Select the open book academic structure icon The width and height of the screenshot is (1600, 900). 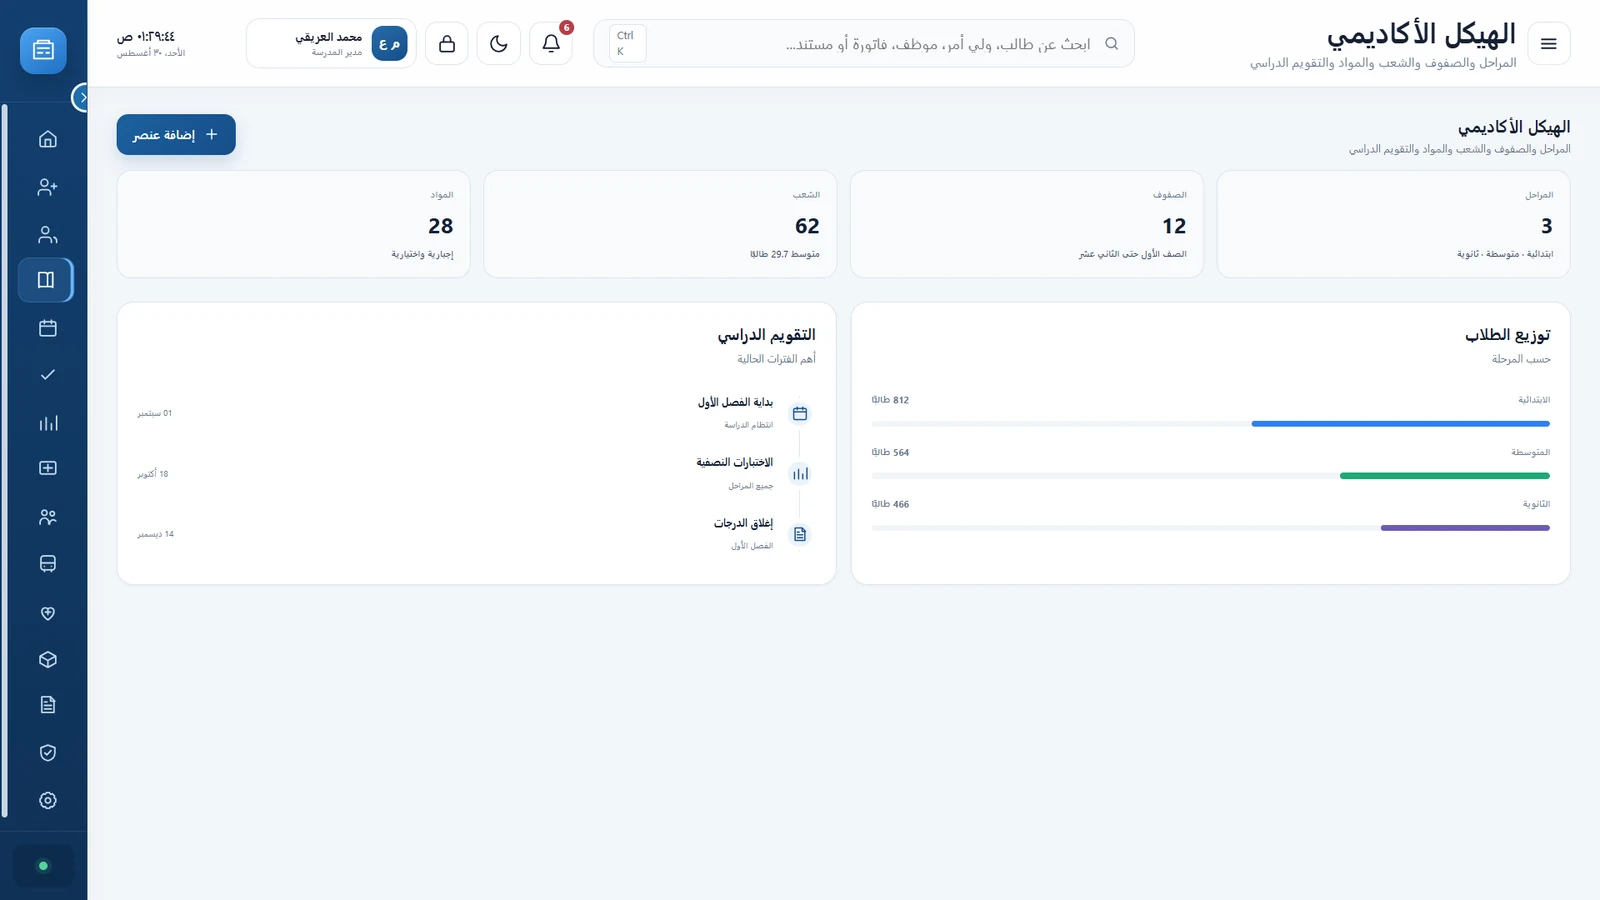46,280
